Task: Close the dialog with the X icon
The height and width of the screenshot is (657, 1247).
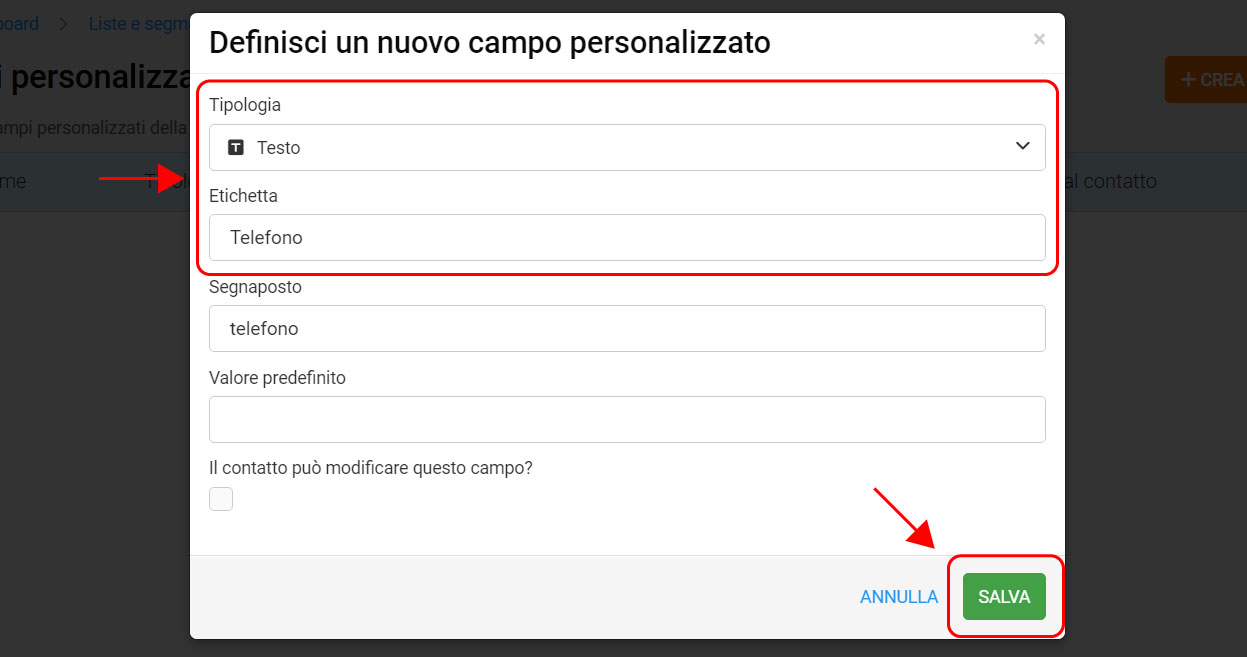Action: pyautogui.click(x=1039, y=39)
